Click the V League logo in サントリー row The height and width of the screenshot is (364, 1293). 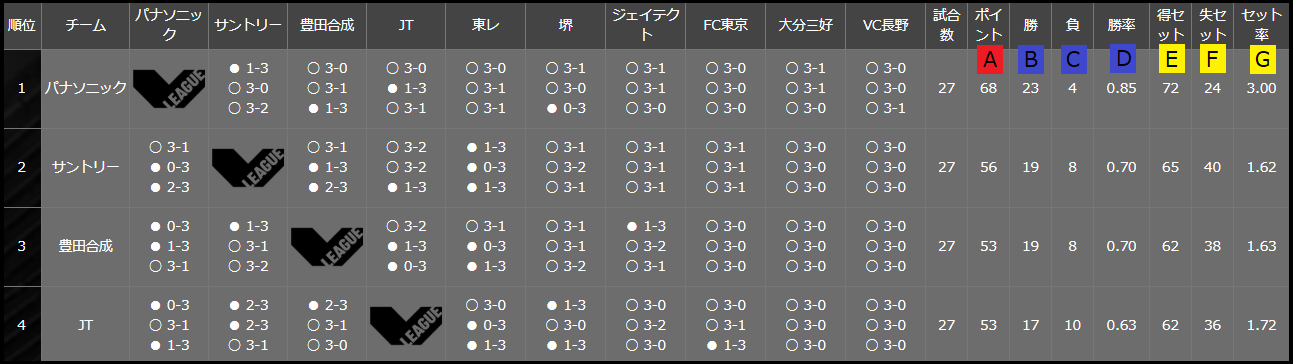[x=248, y=167]
